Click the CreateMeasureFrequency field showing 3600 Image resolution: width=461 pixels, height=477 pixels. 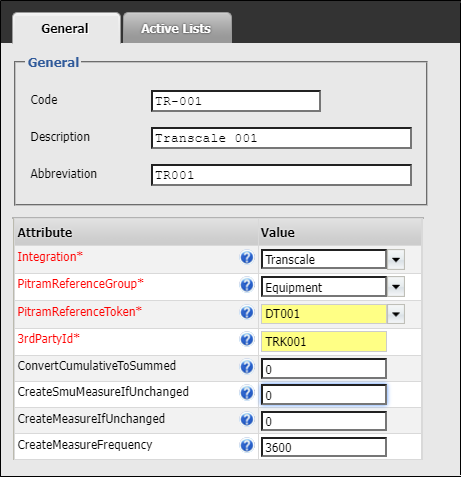click(324, 447)
